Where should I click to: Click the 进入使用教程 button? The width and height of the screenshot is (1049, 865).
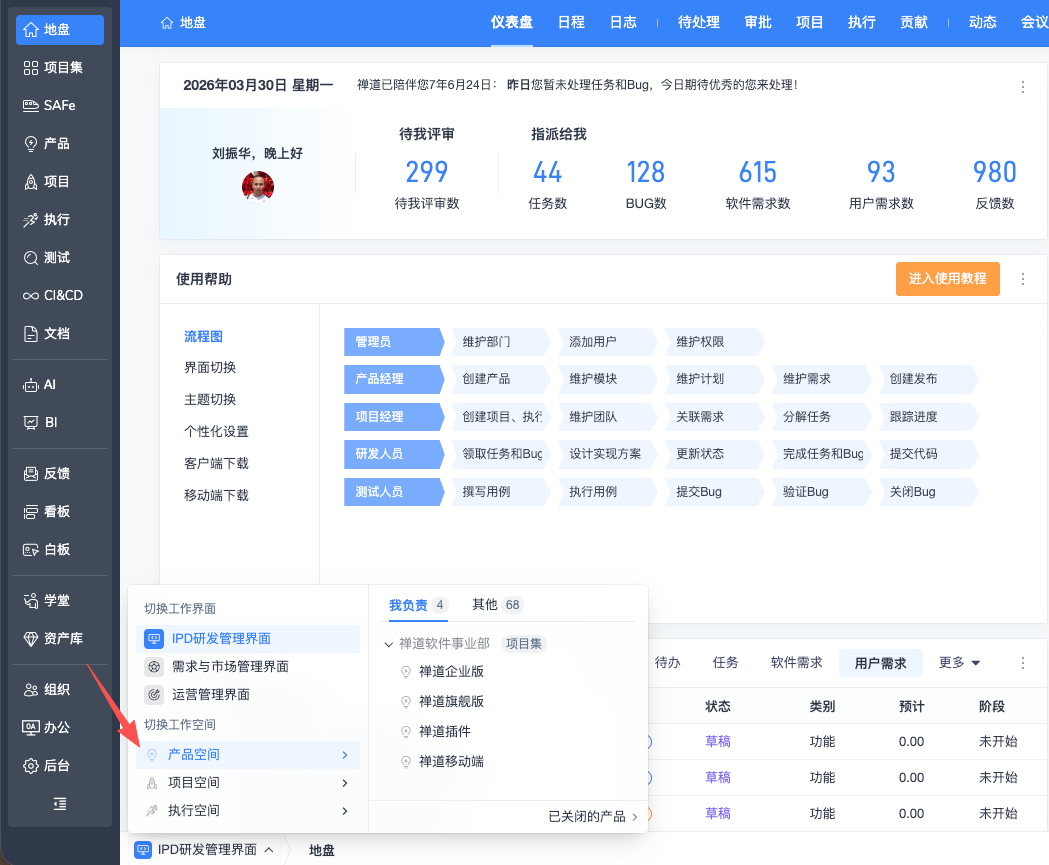tap(947, 279)
